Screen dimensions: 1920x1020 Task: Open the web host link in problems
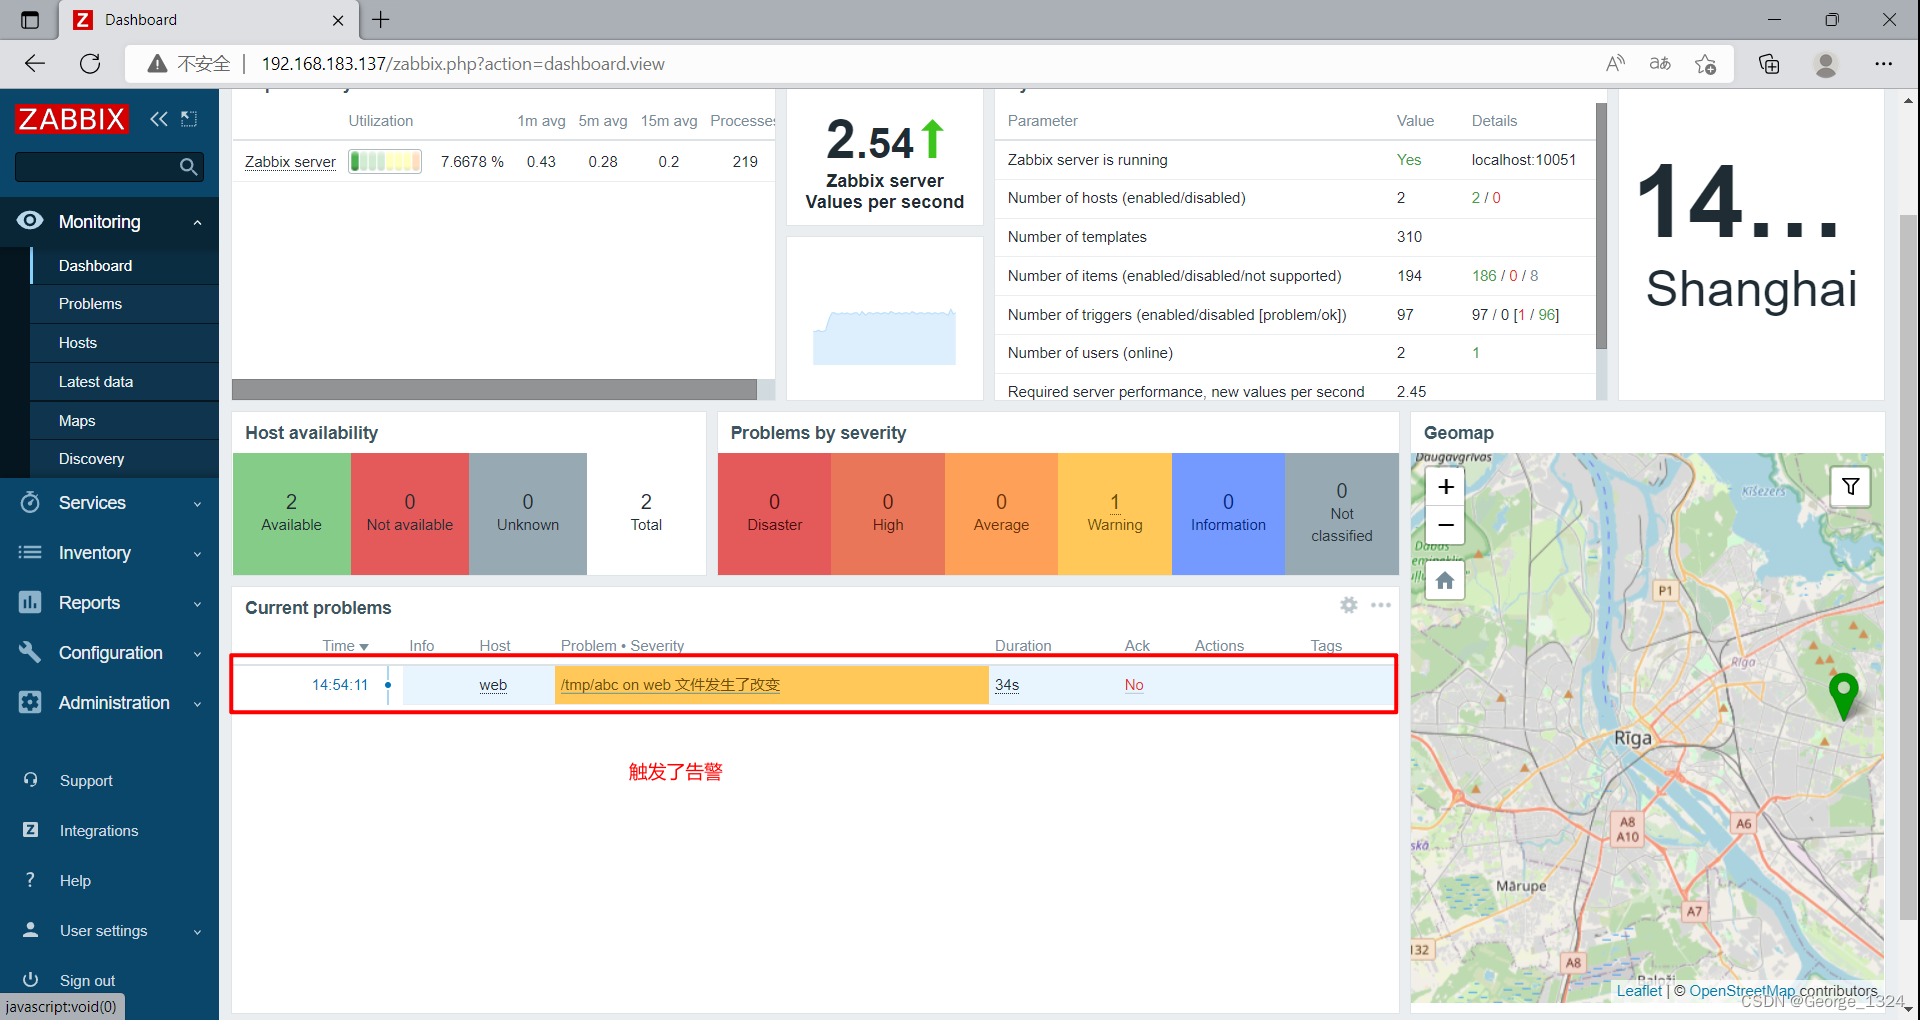coord(493,685)
